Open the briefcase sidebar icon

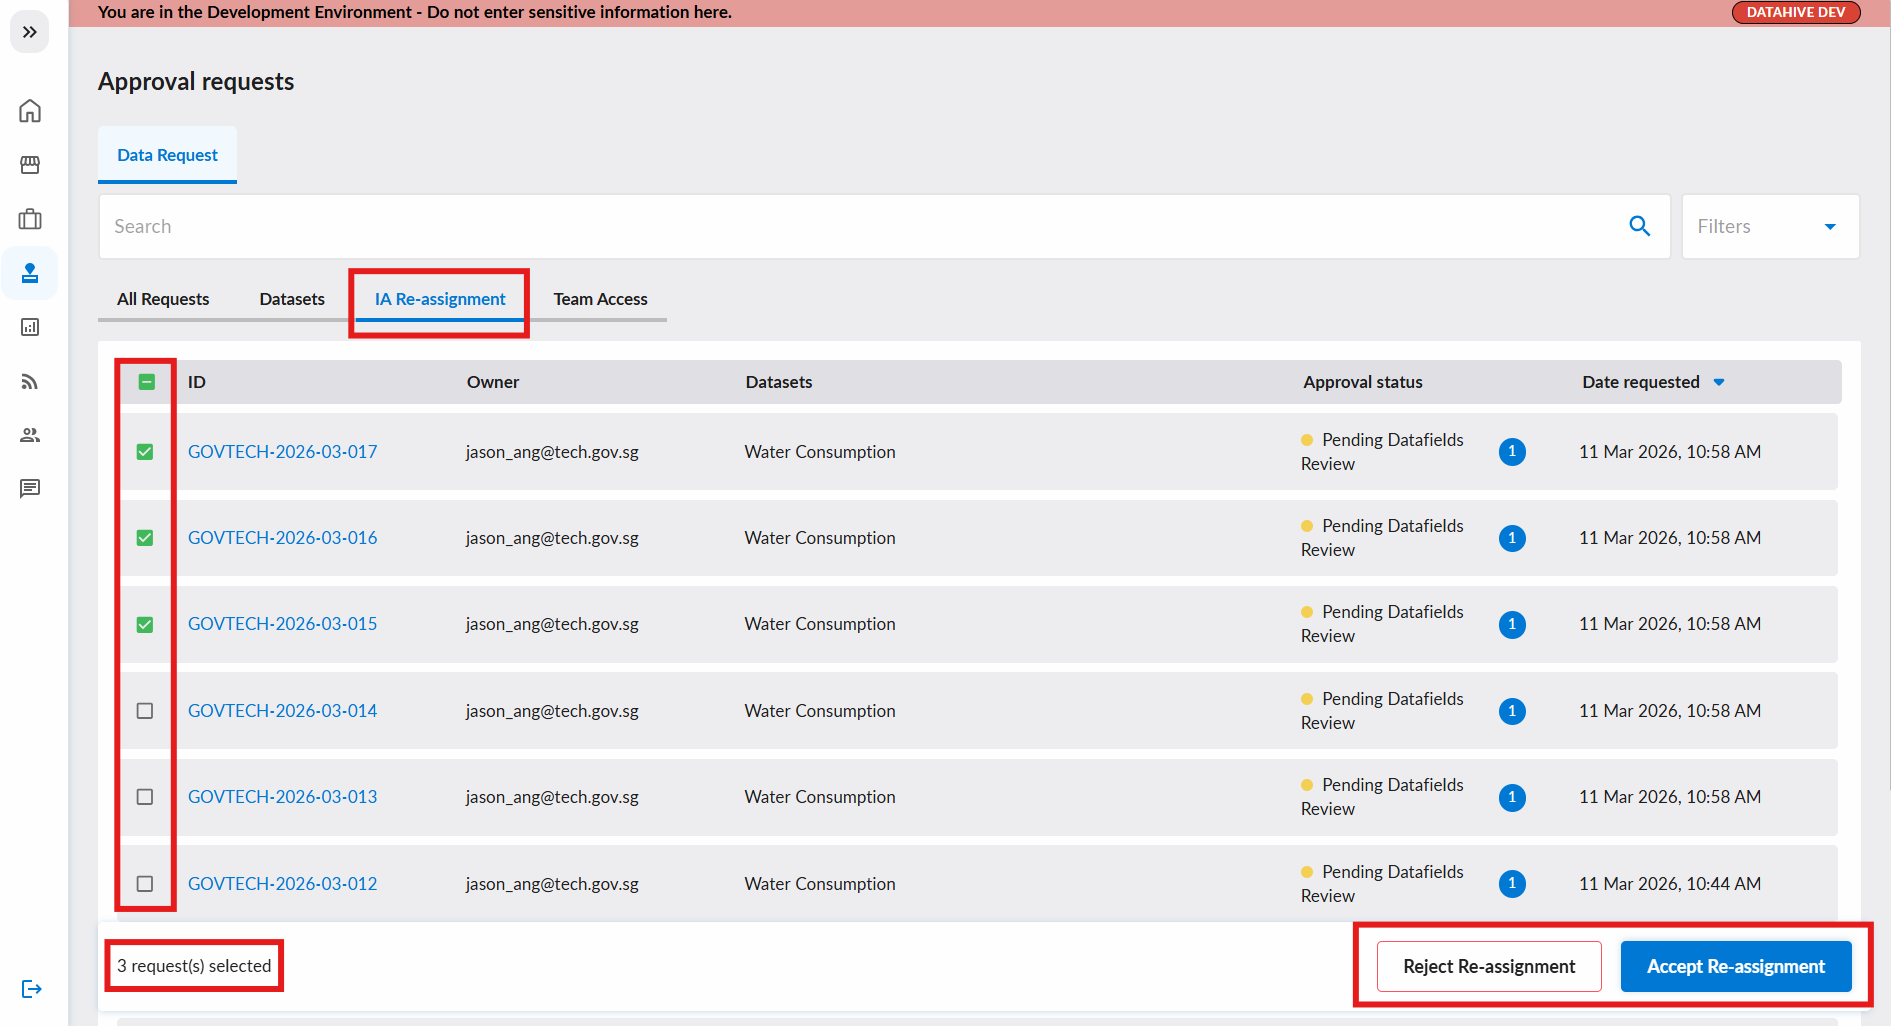click(x=30, y=219)
